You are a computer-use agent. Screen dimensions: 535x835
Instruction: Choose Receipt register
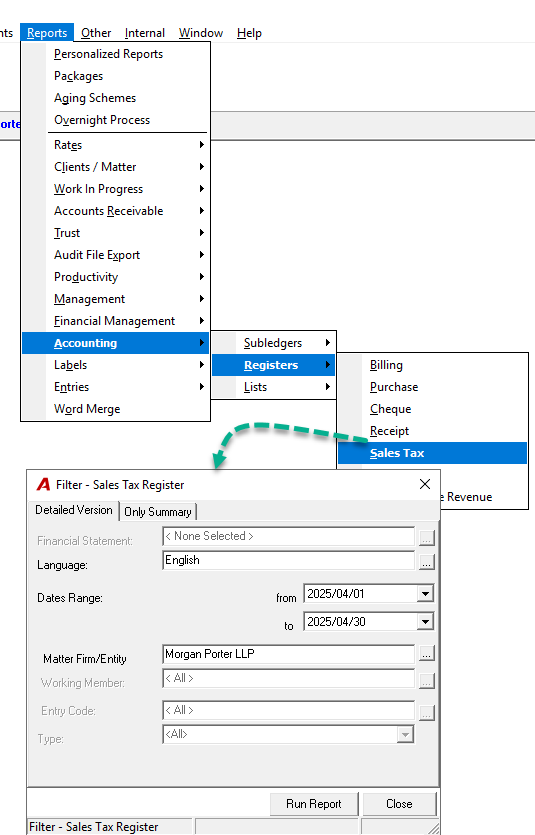(432, 431)
